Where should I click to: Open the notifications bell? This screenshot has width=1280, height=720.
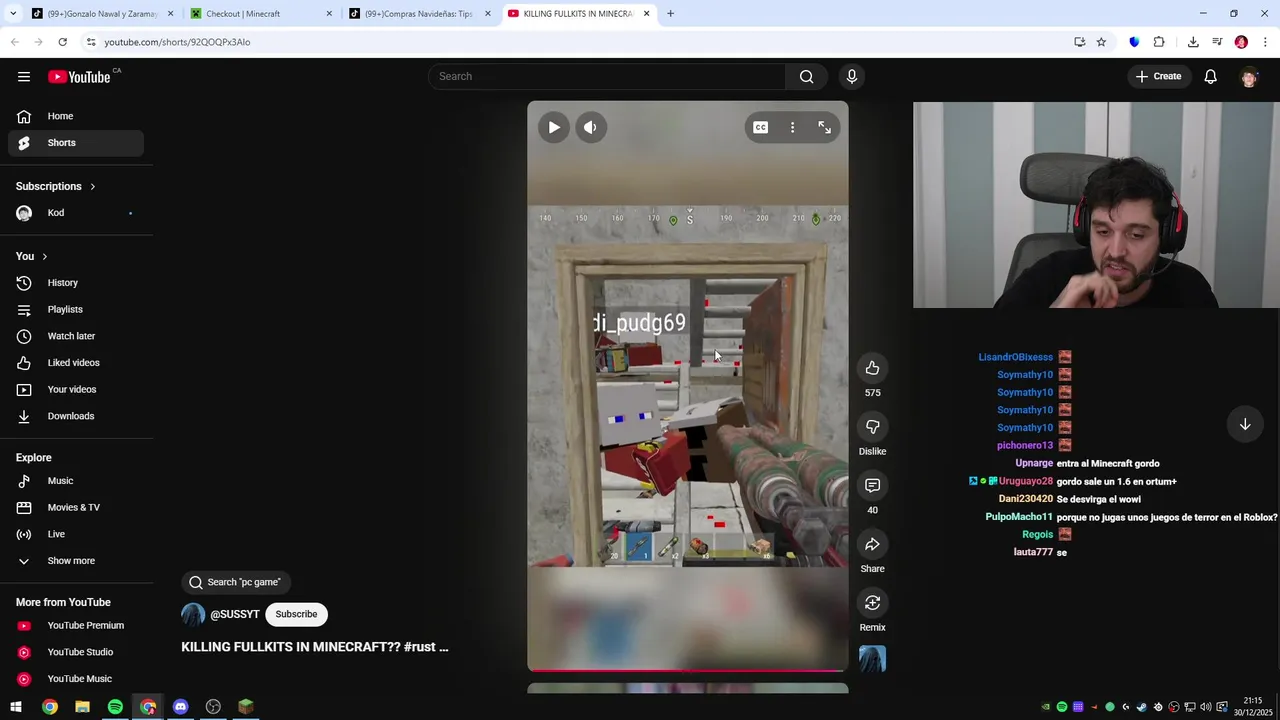(1210, 77)
